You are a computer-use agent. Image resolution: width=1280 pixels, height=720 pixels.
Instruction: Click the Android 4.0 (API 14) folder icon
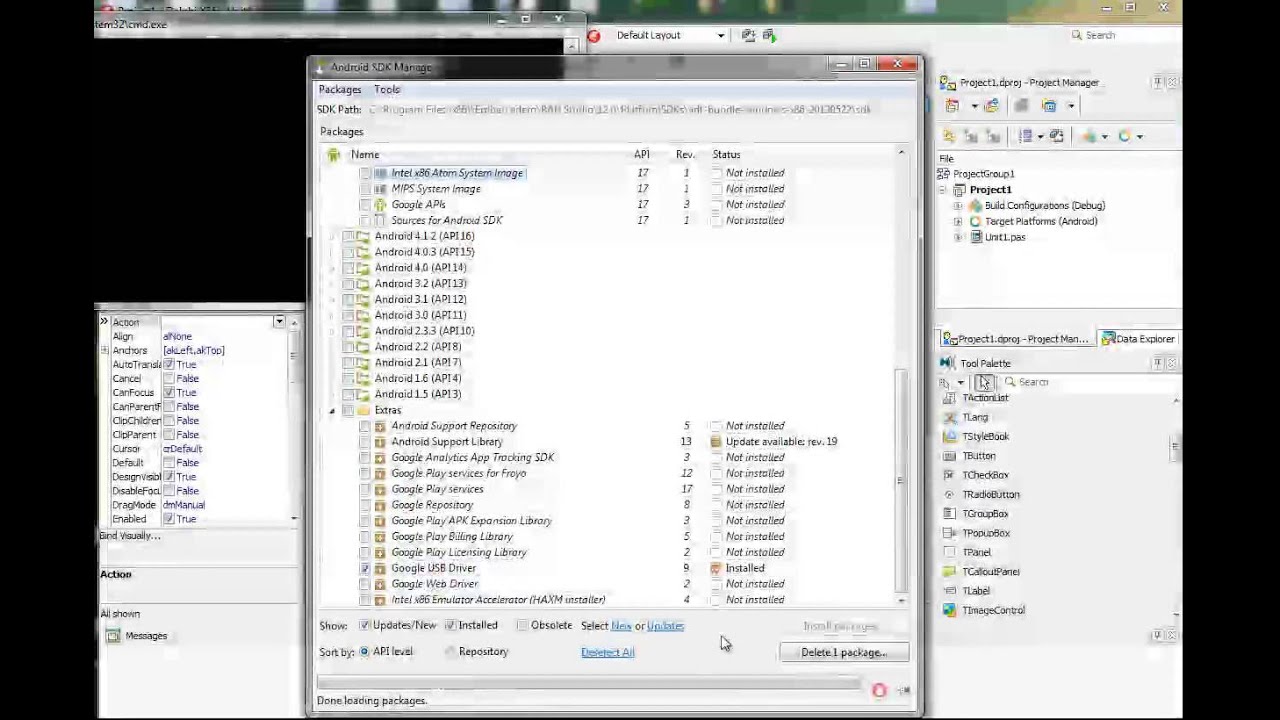363,268
